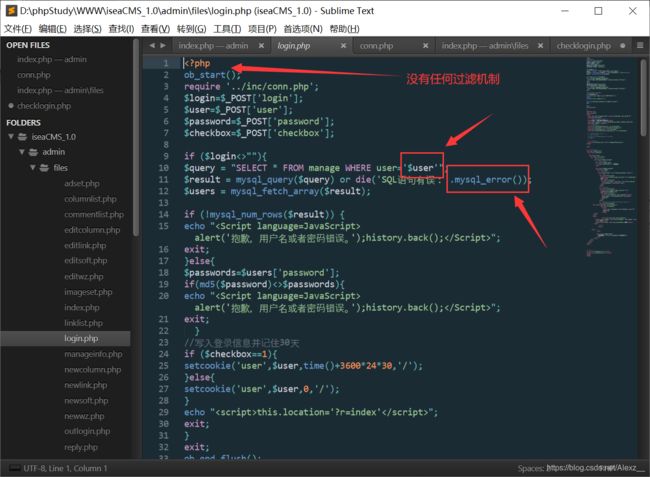Image resolution: width=650 pixels, height=477 pixels.
Task: Toggle the sidebar panel switcher icon
Action: [15, 468]
